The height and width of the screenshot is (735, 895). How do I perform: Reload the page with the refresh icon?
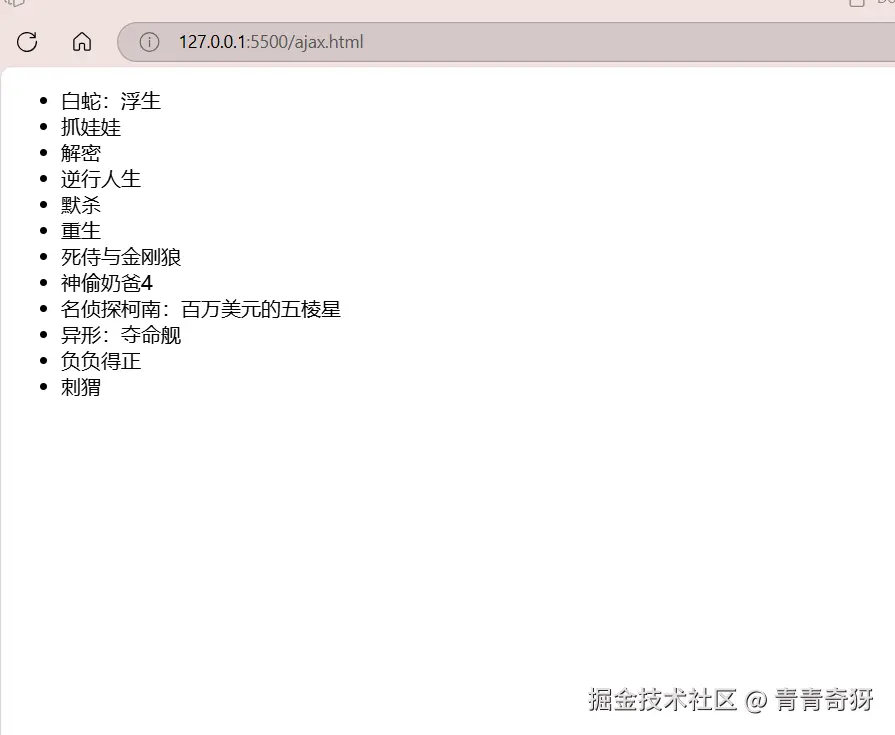(x=27, y=42)
